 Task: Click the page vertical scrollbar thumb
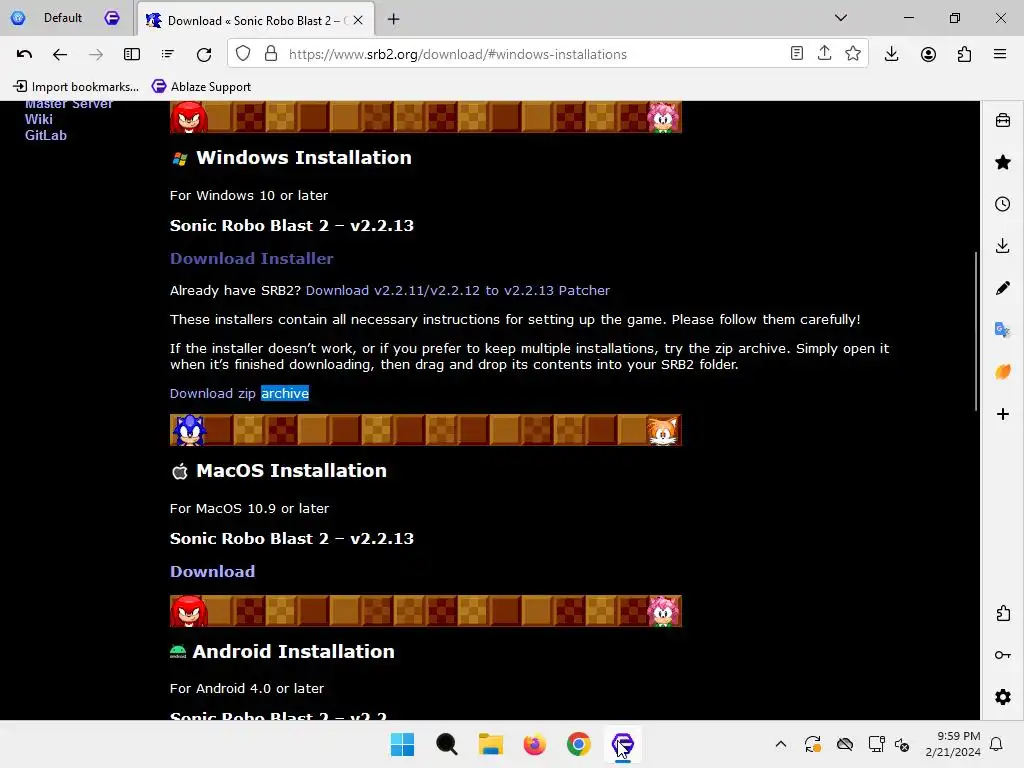tap(976, 330)
